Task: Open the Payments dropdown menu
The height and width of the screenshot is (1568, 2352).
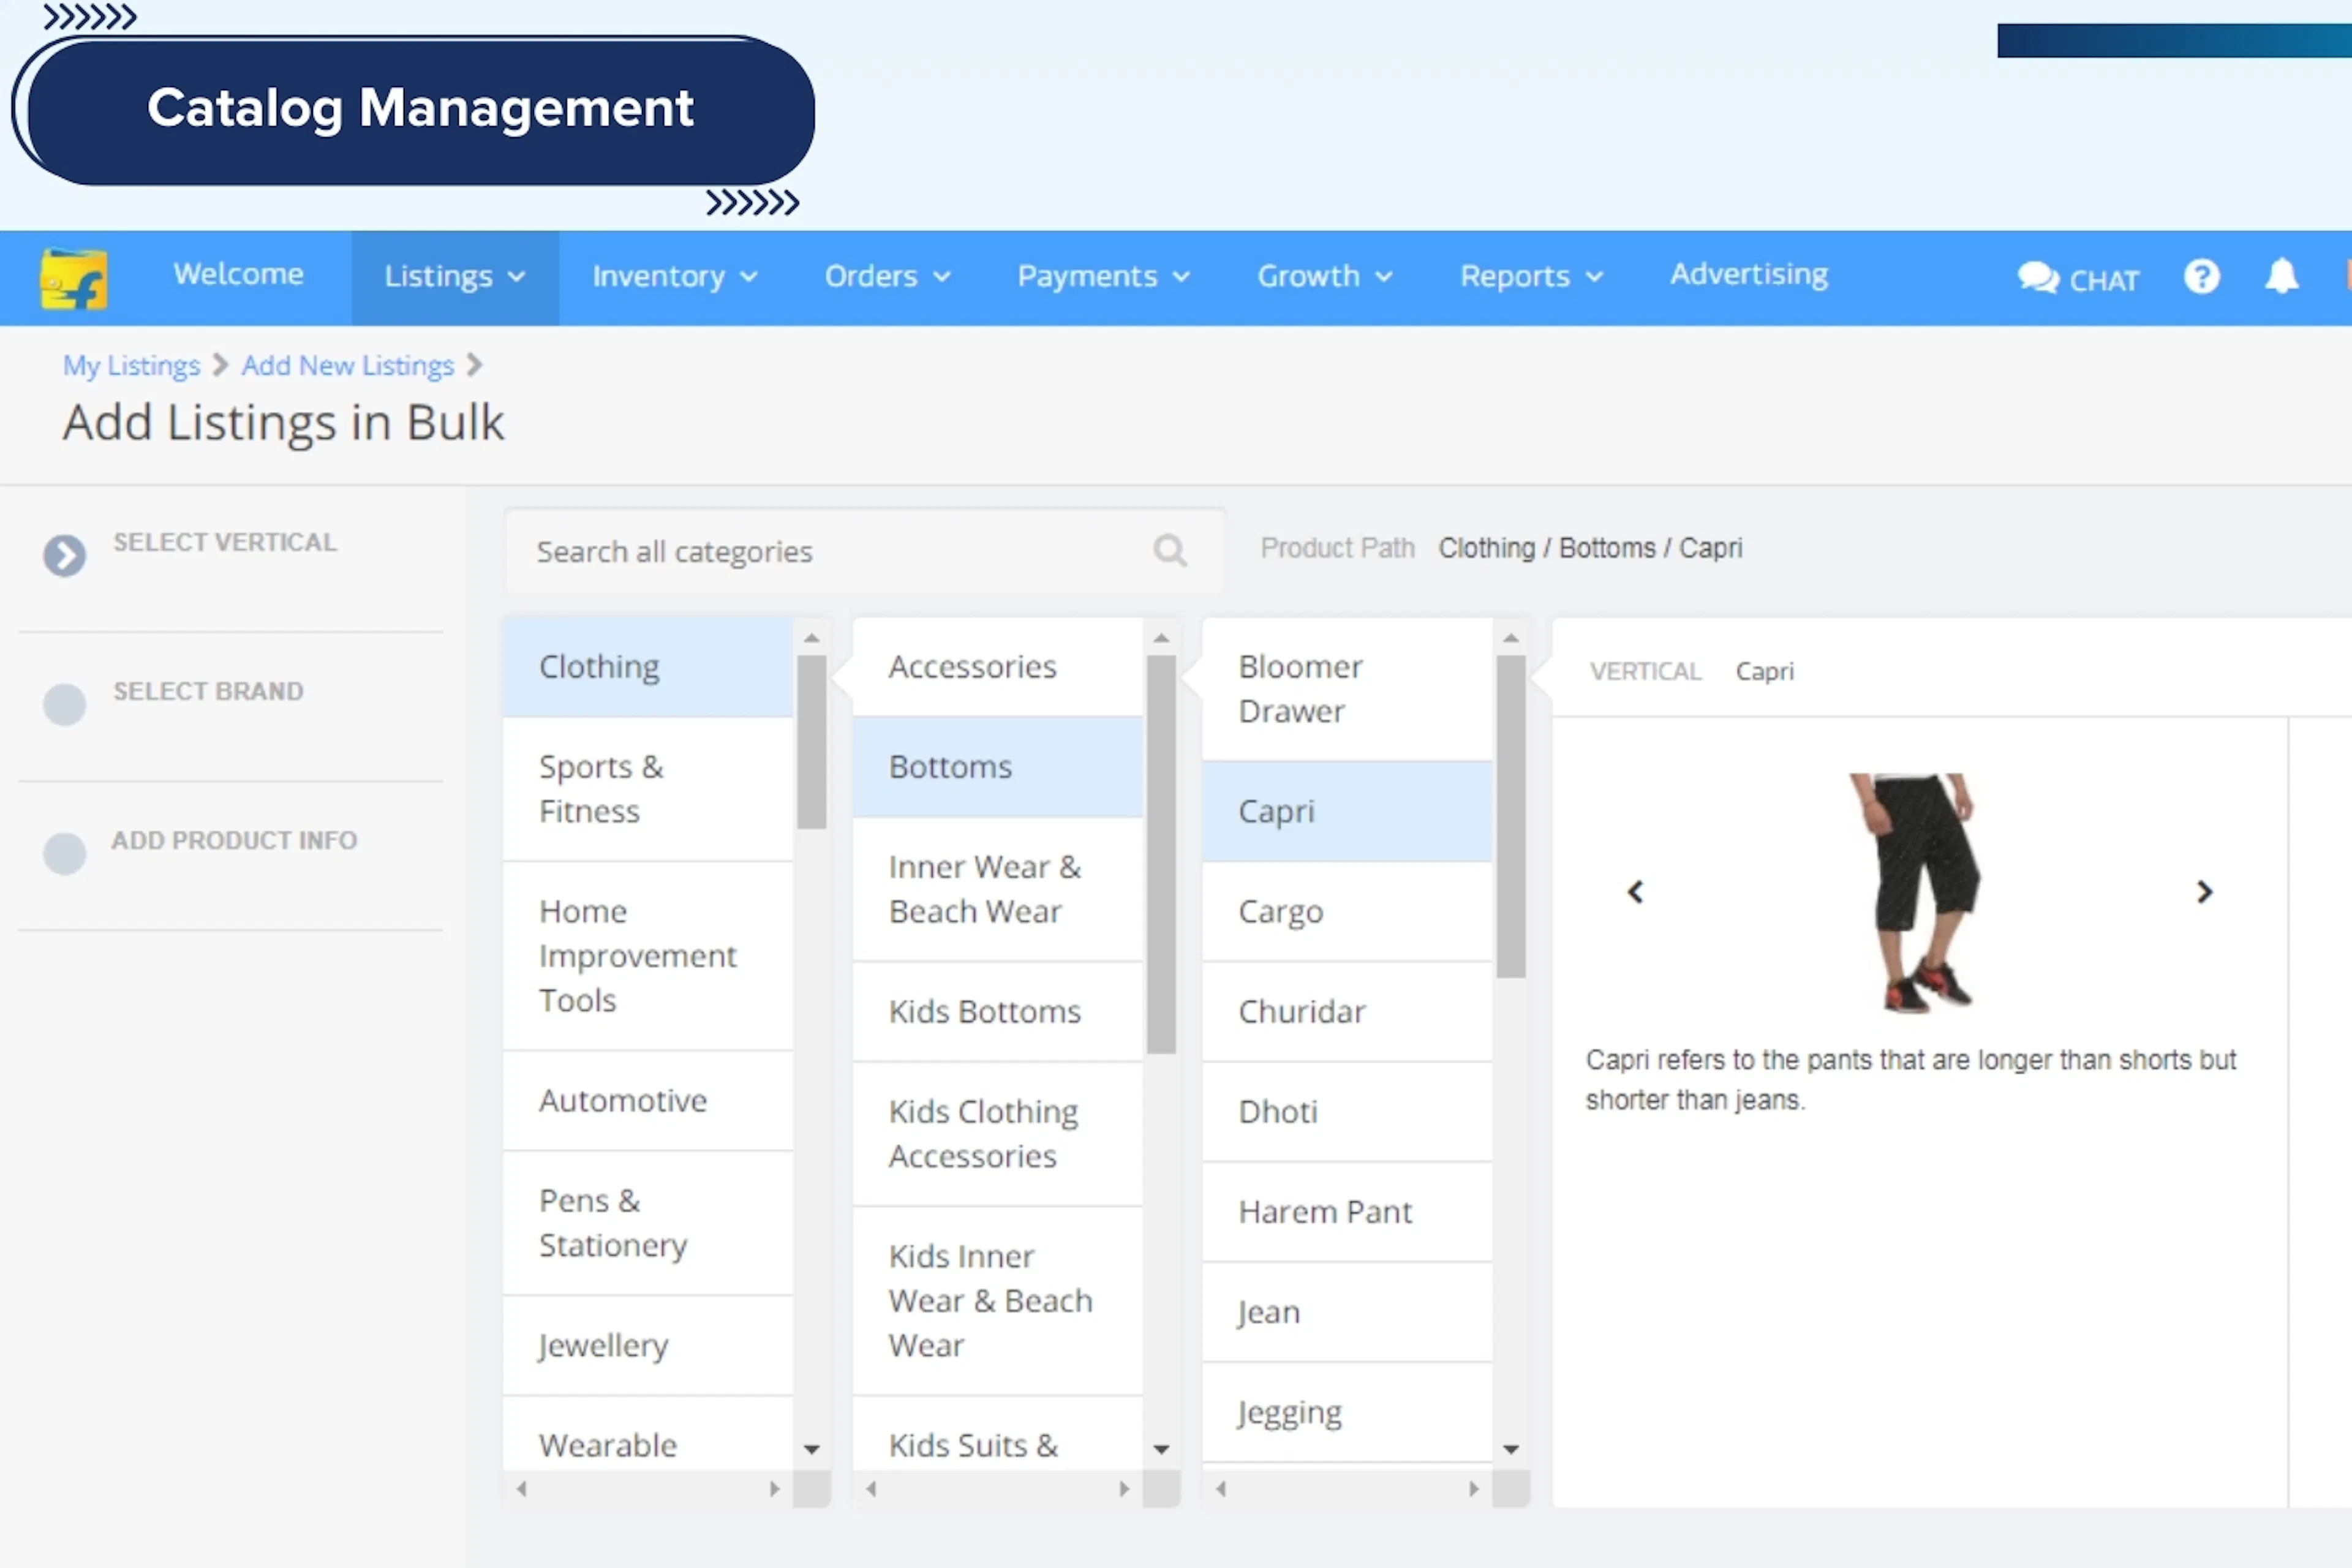Action: coord(1103,276)
